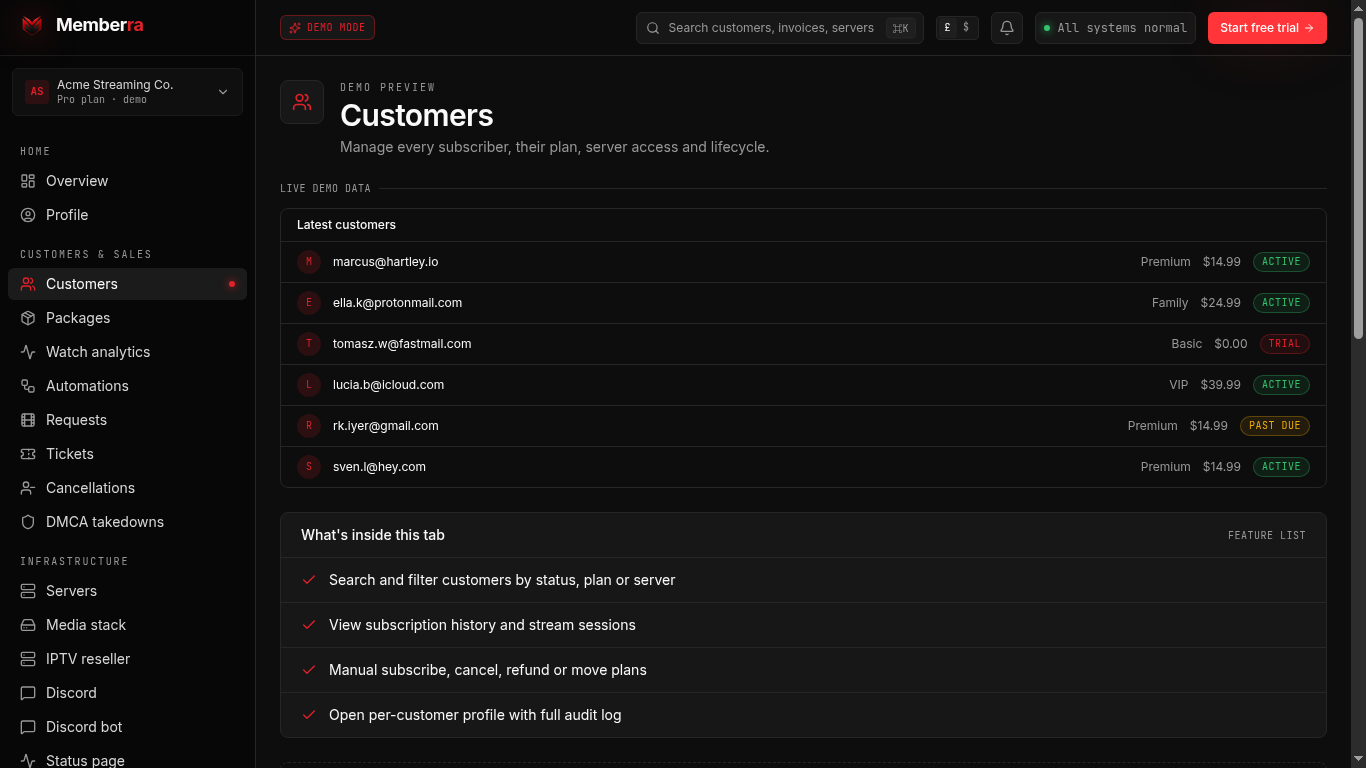Click the R avatar for rk.iyer@gmail.com
Screen dimensions: 1366x768
(x=309, y=426)
